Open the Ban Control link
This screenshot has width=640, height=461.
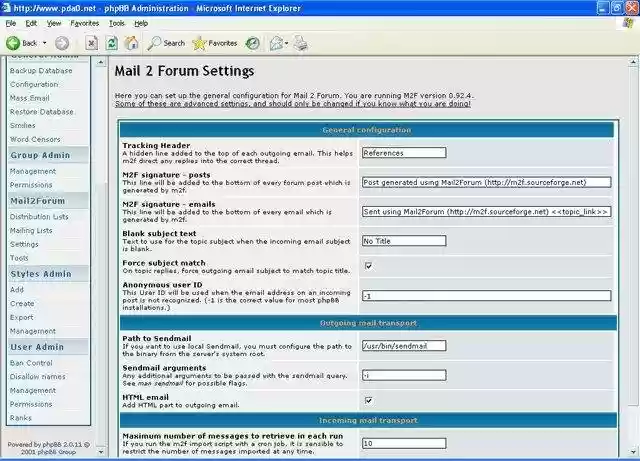31,363
